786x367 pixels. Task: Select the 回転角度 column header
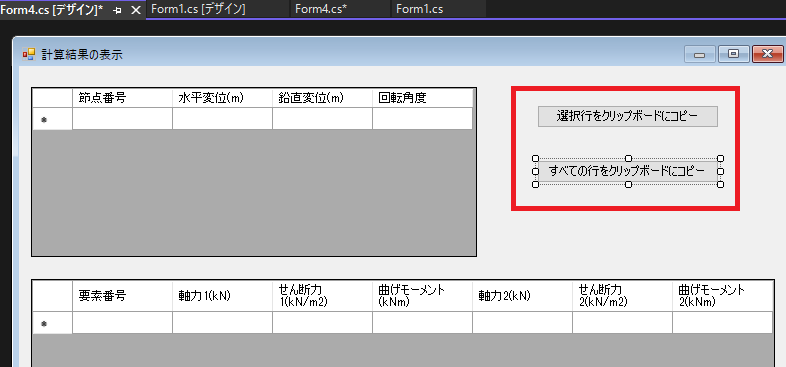(x=423, y=98)
